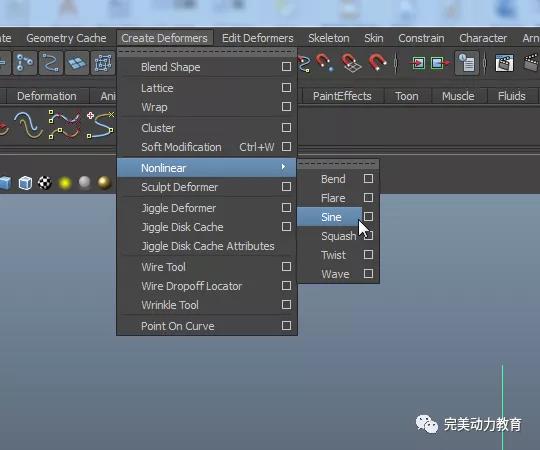Viewport: 540px width, 450px height.
Task: Switch to the Muscle shelf tab
Action: tap(458, 96)
